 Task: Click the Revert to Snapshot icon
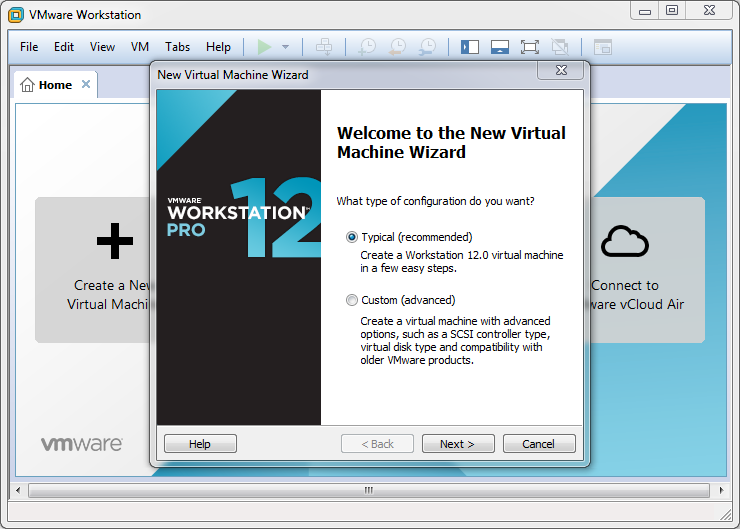click(397, 47)
